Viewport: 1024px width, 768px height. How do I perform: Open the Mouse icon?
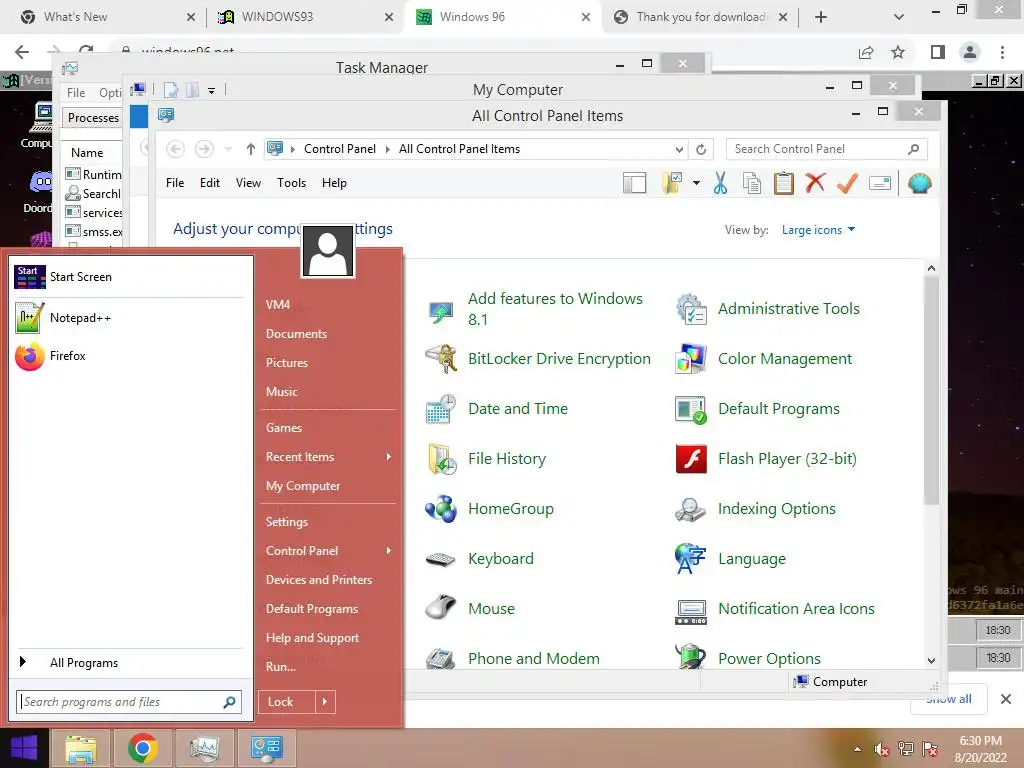pos(441,607)
